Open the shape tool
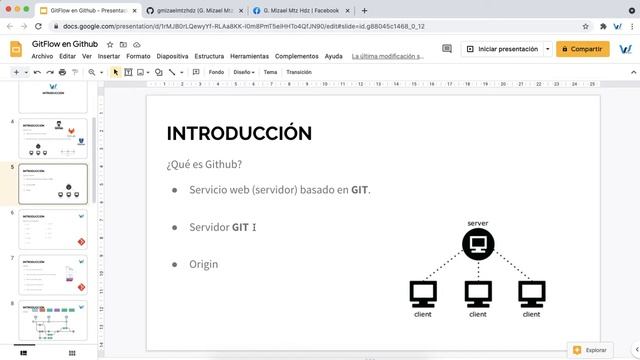 pyautogui.click(x=159, y=72)
